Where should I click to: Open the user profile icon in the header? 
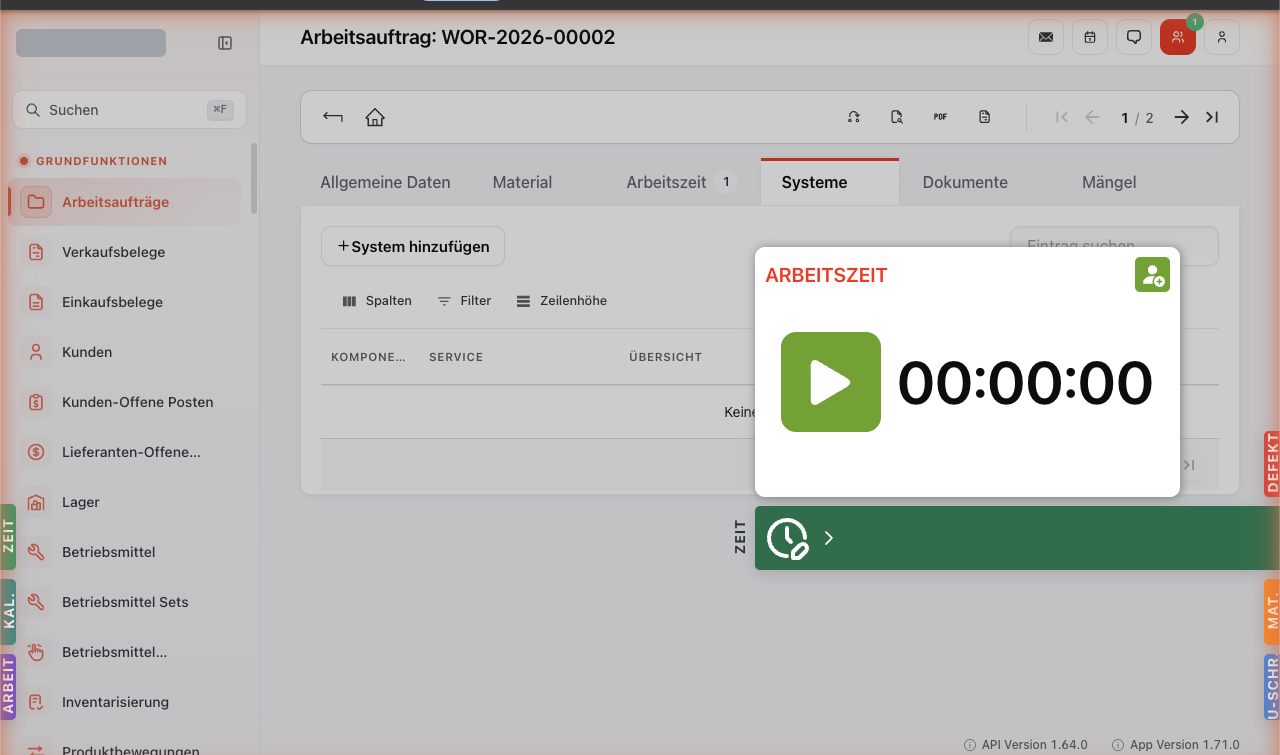(x=1222, y=37)
